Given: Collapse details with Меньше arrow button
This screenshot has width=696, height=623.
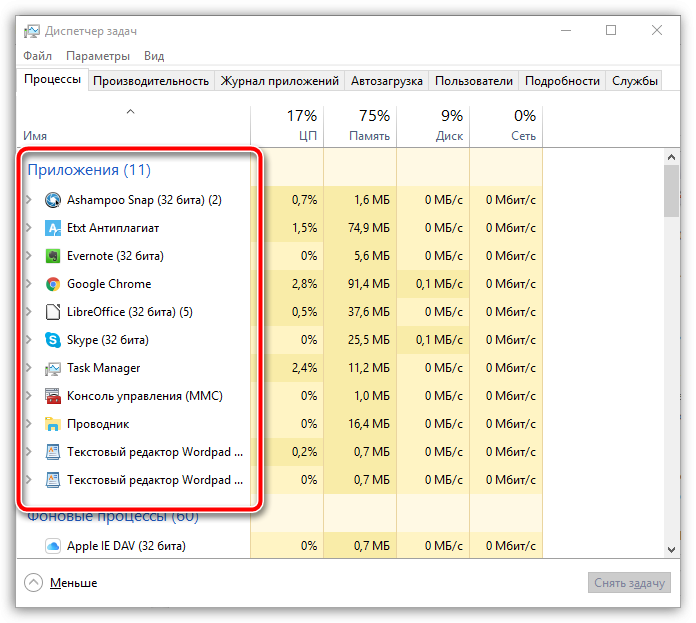Looking at the screenshot, I should pyautogui.click(x=33, y=583).
